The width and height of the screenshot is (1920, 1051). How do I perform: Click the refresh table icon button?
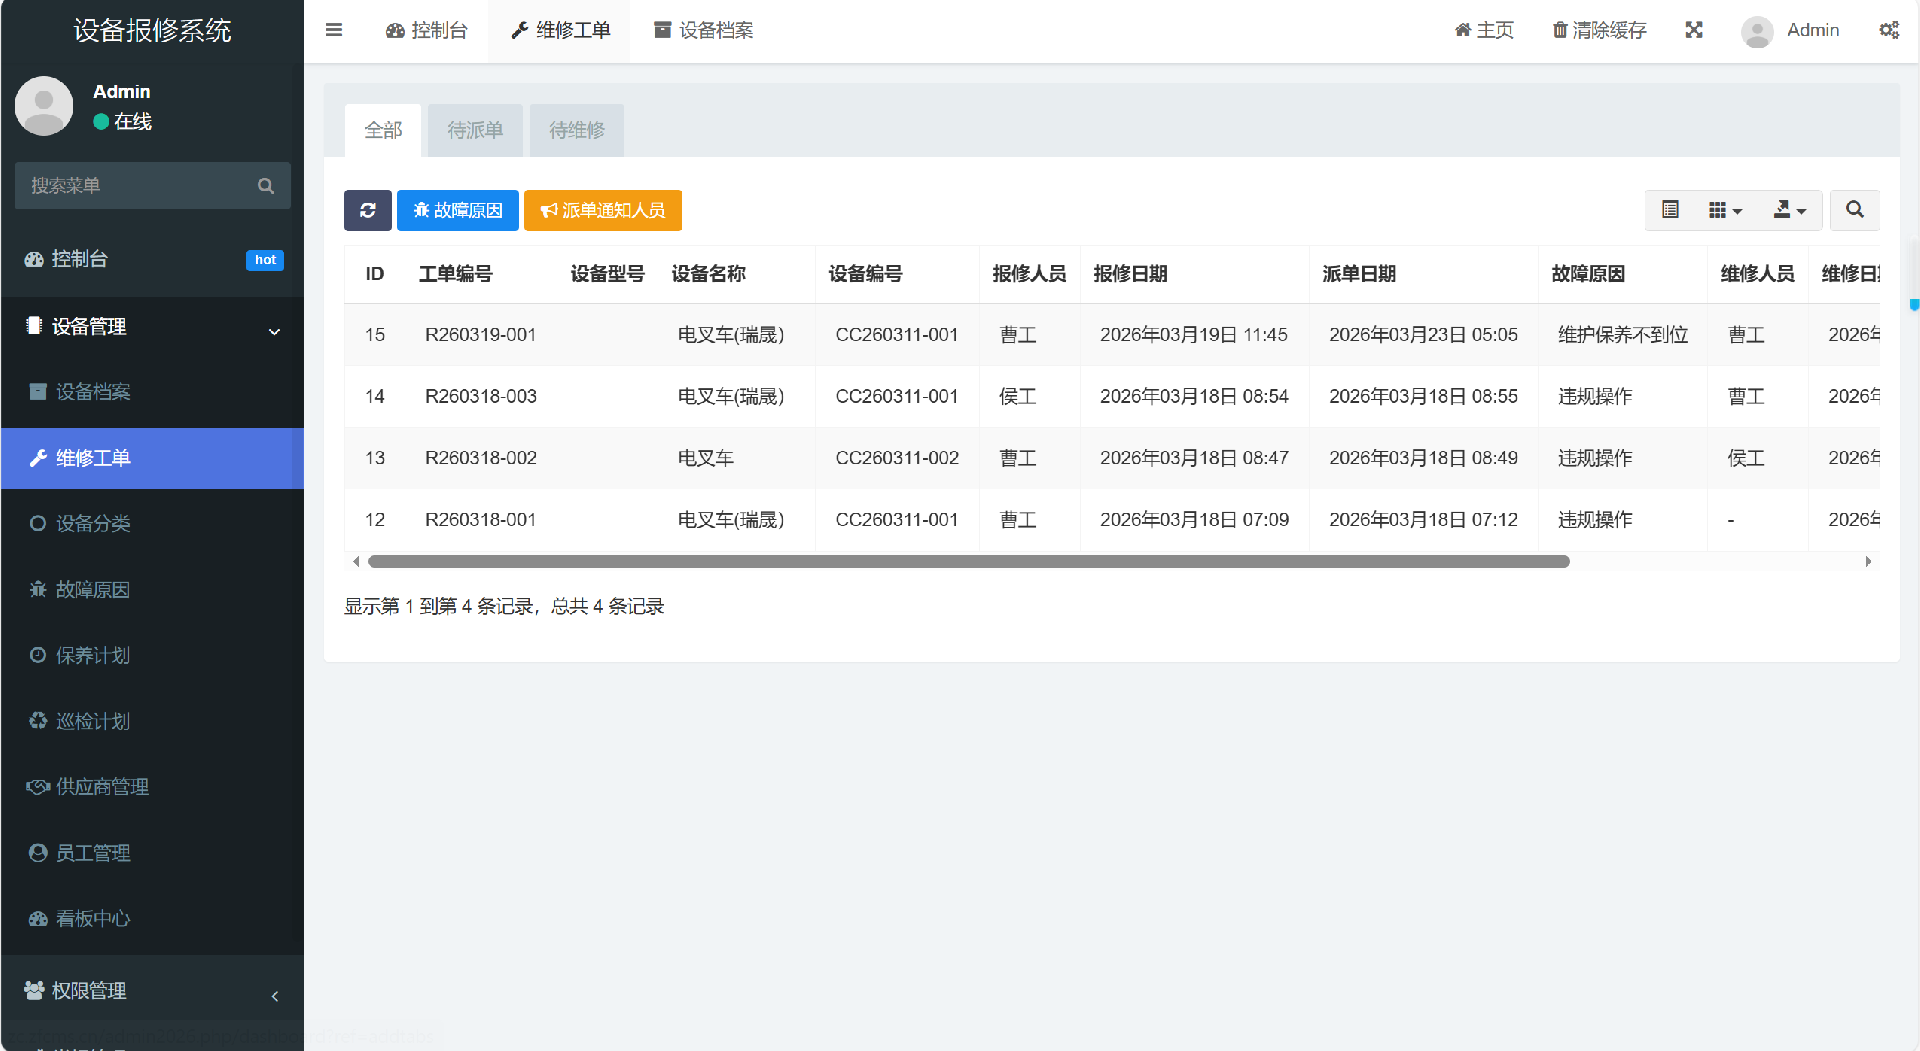point(367,210)
